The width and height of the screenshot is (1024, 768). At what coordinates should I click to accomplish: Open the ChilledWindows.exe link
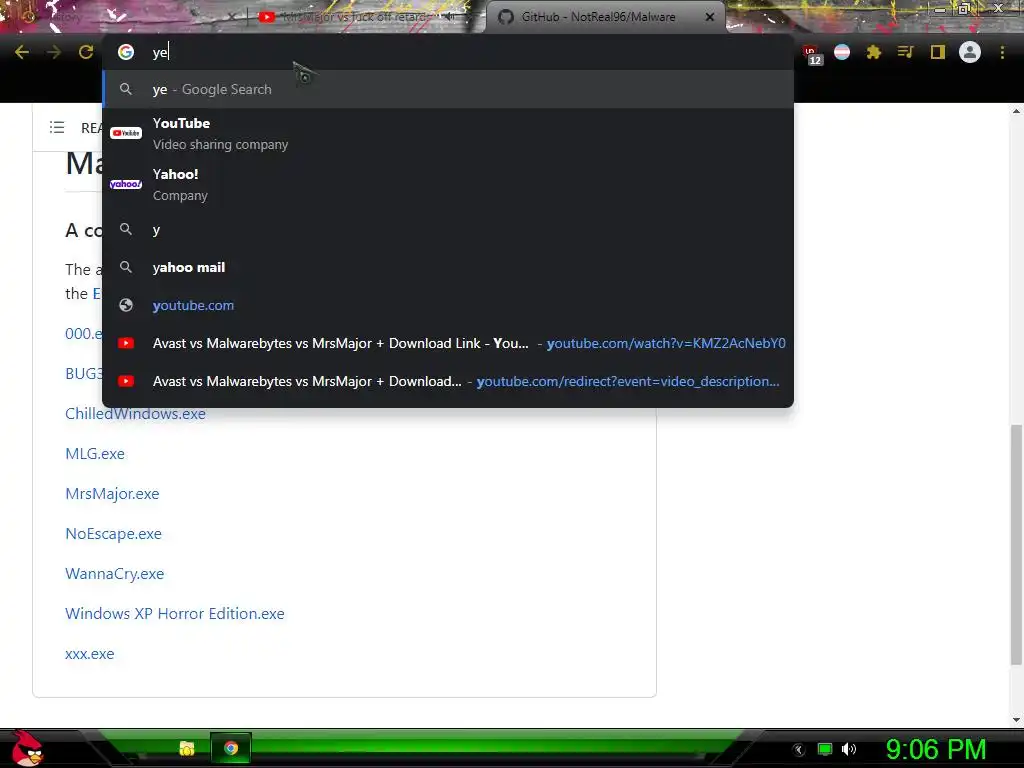point(135,413)
